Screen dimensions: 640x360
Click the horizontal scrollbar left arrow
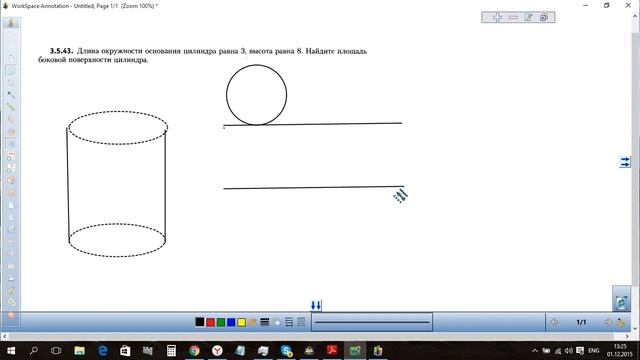pos(4,336)
